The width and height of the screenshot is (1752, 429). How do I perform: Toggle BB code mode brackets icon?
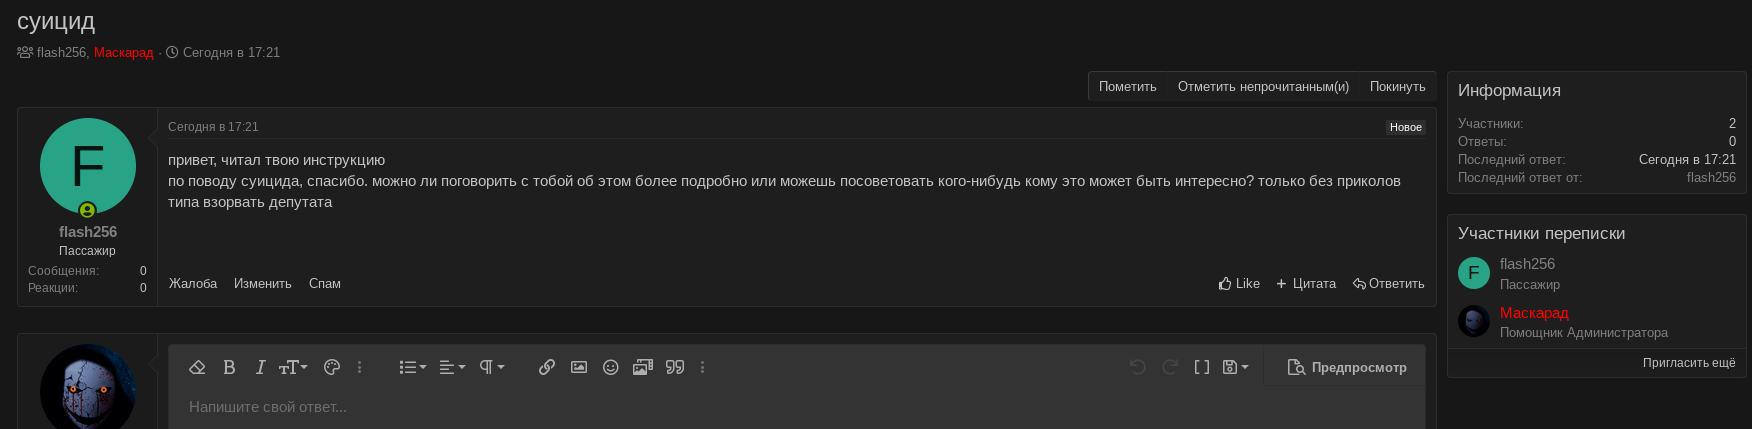(x=1202, y=367)
